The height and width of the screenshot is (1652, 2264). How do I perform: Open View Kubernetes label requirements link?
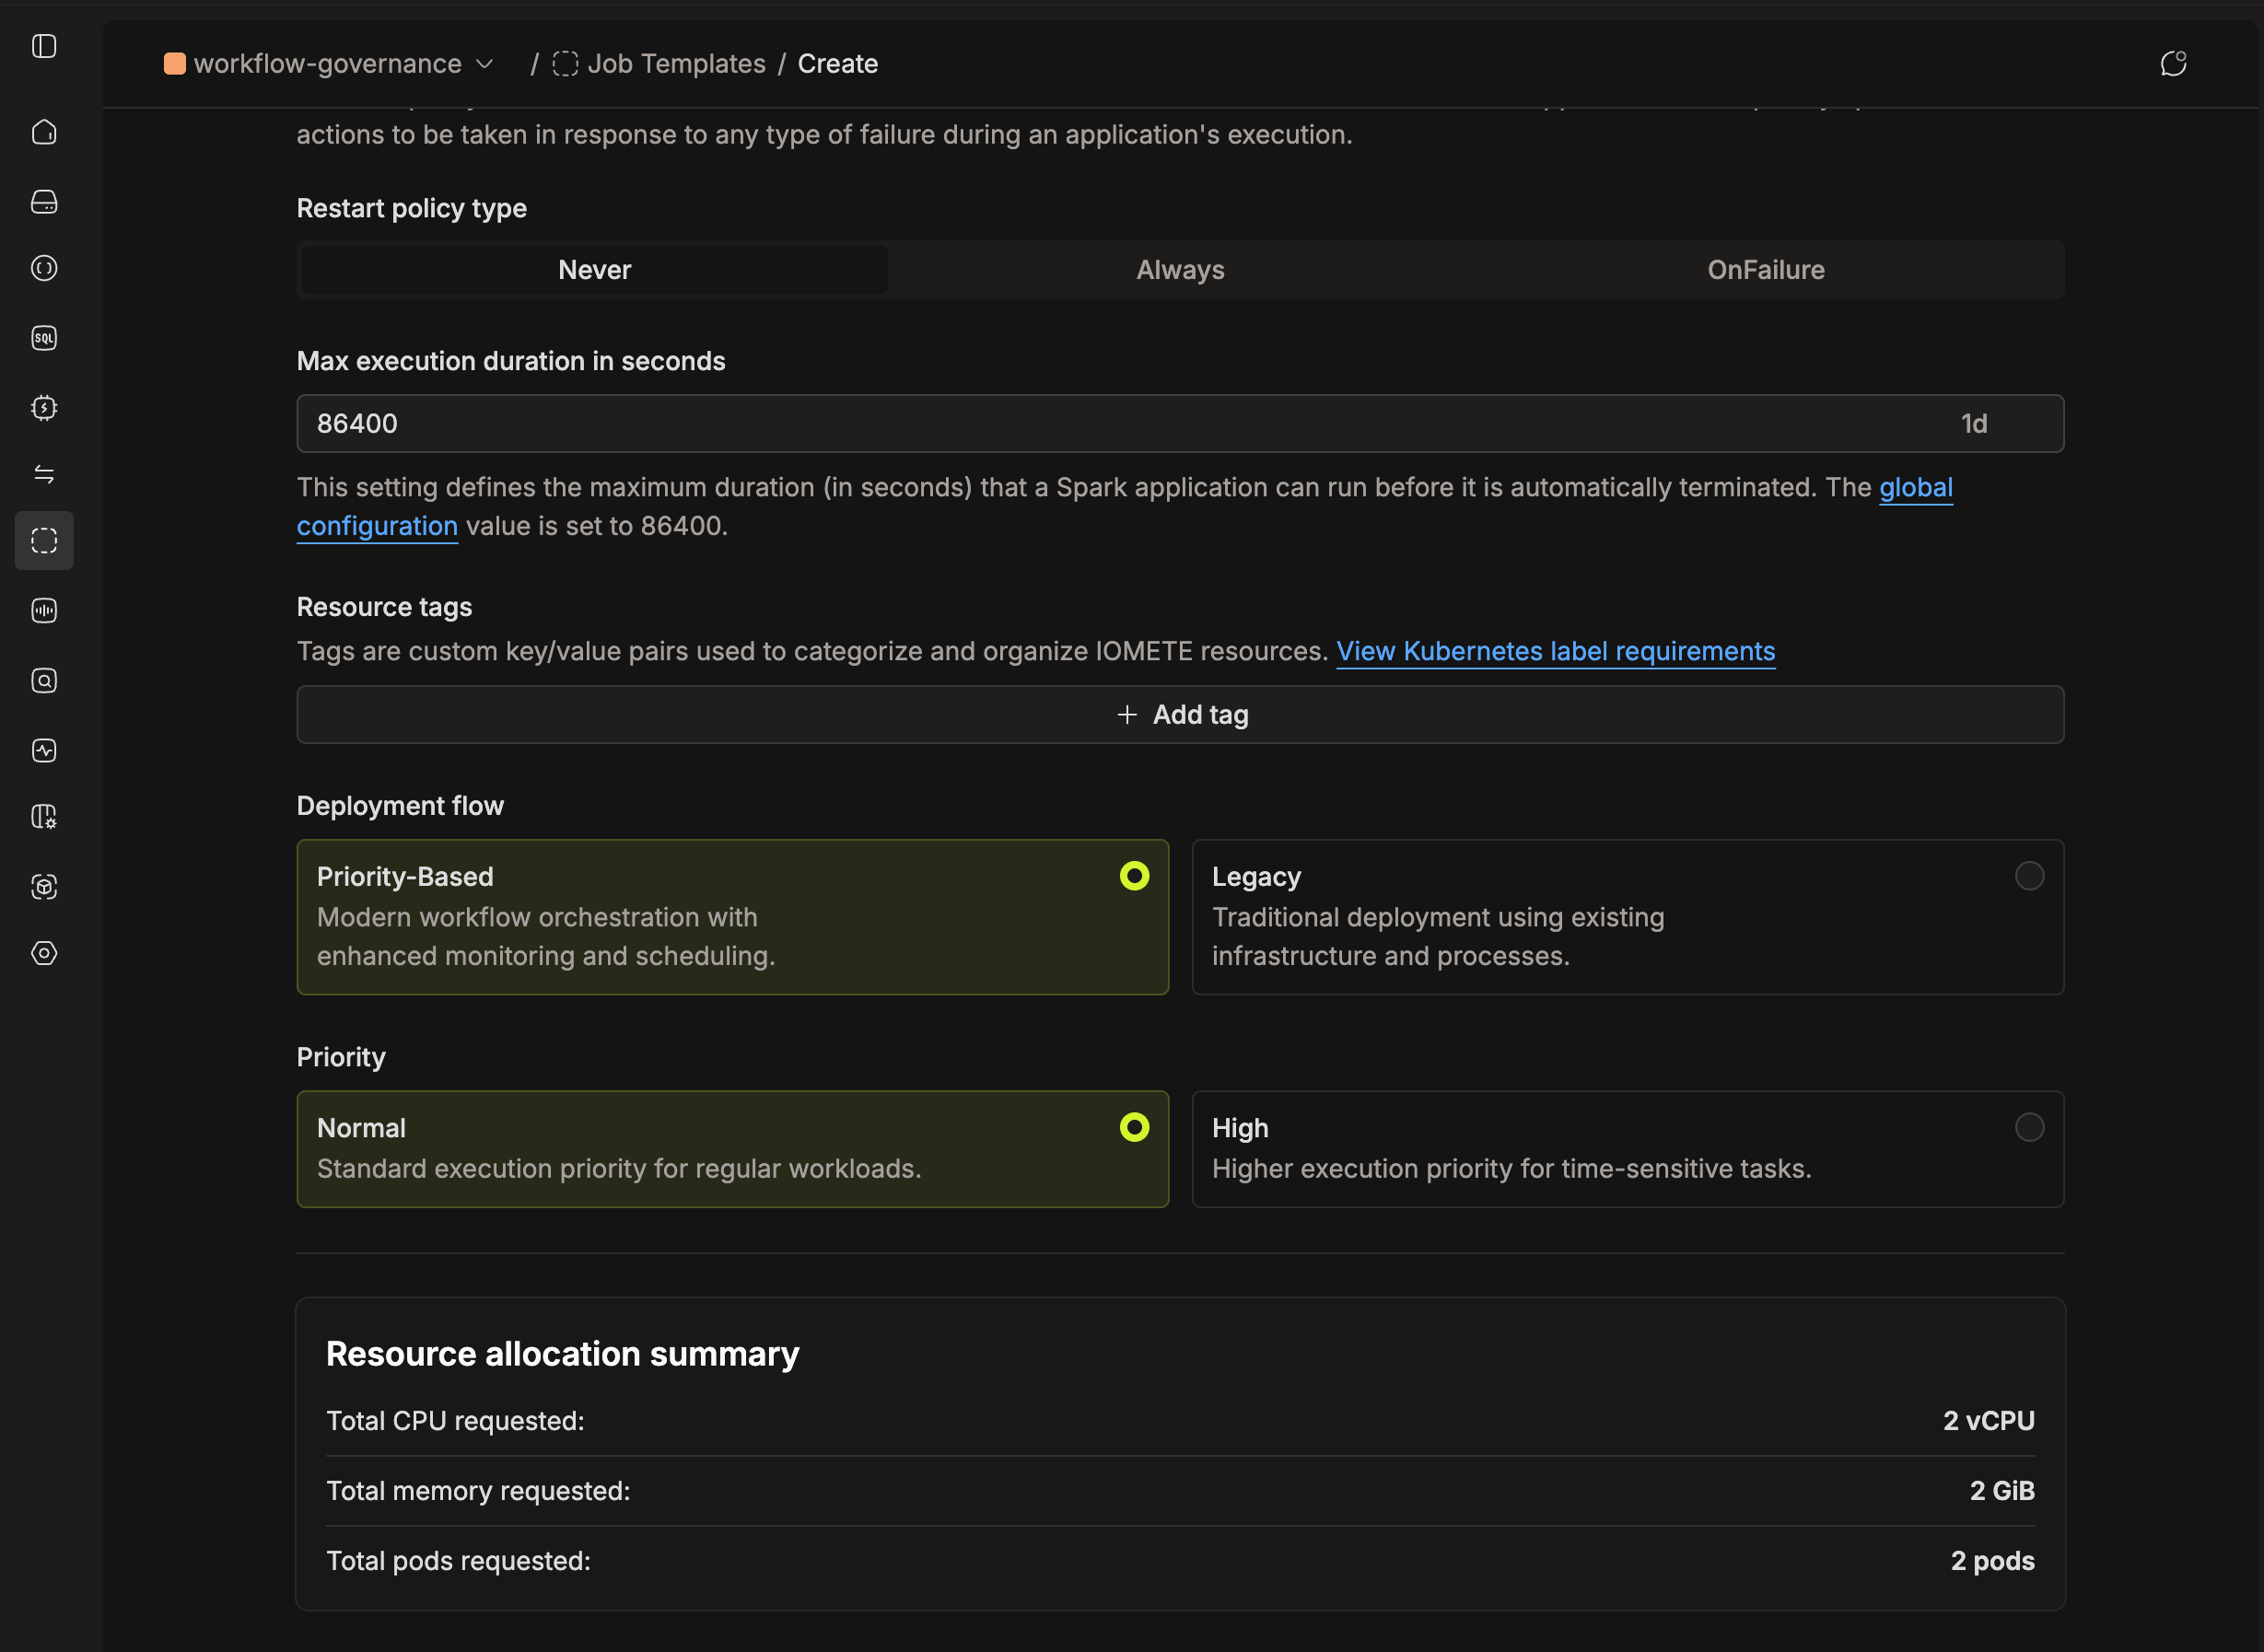click(1555, 652)
